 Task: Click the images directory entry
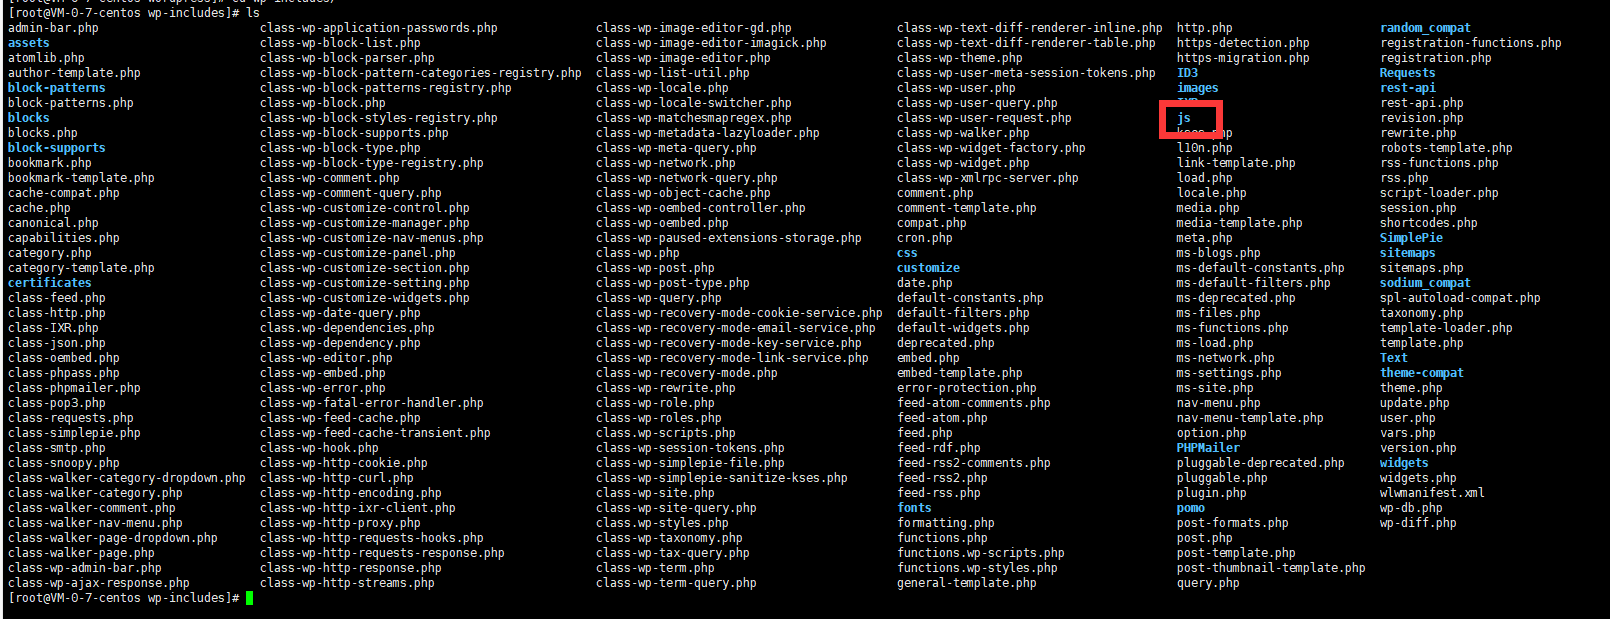pos(1197,88)
